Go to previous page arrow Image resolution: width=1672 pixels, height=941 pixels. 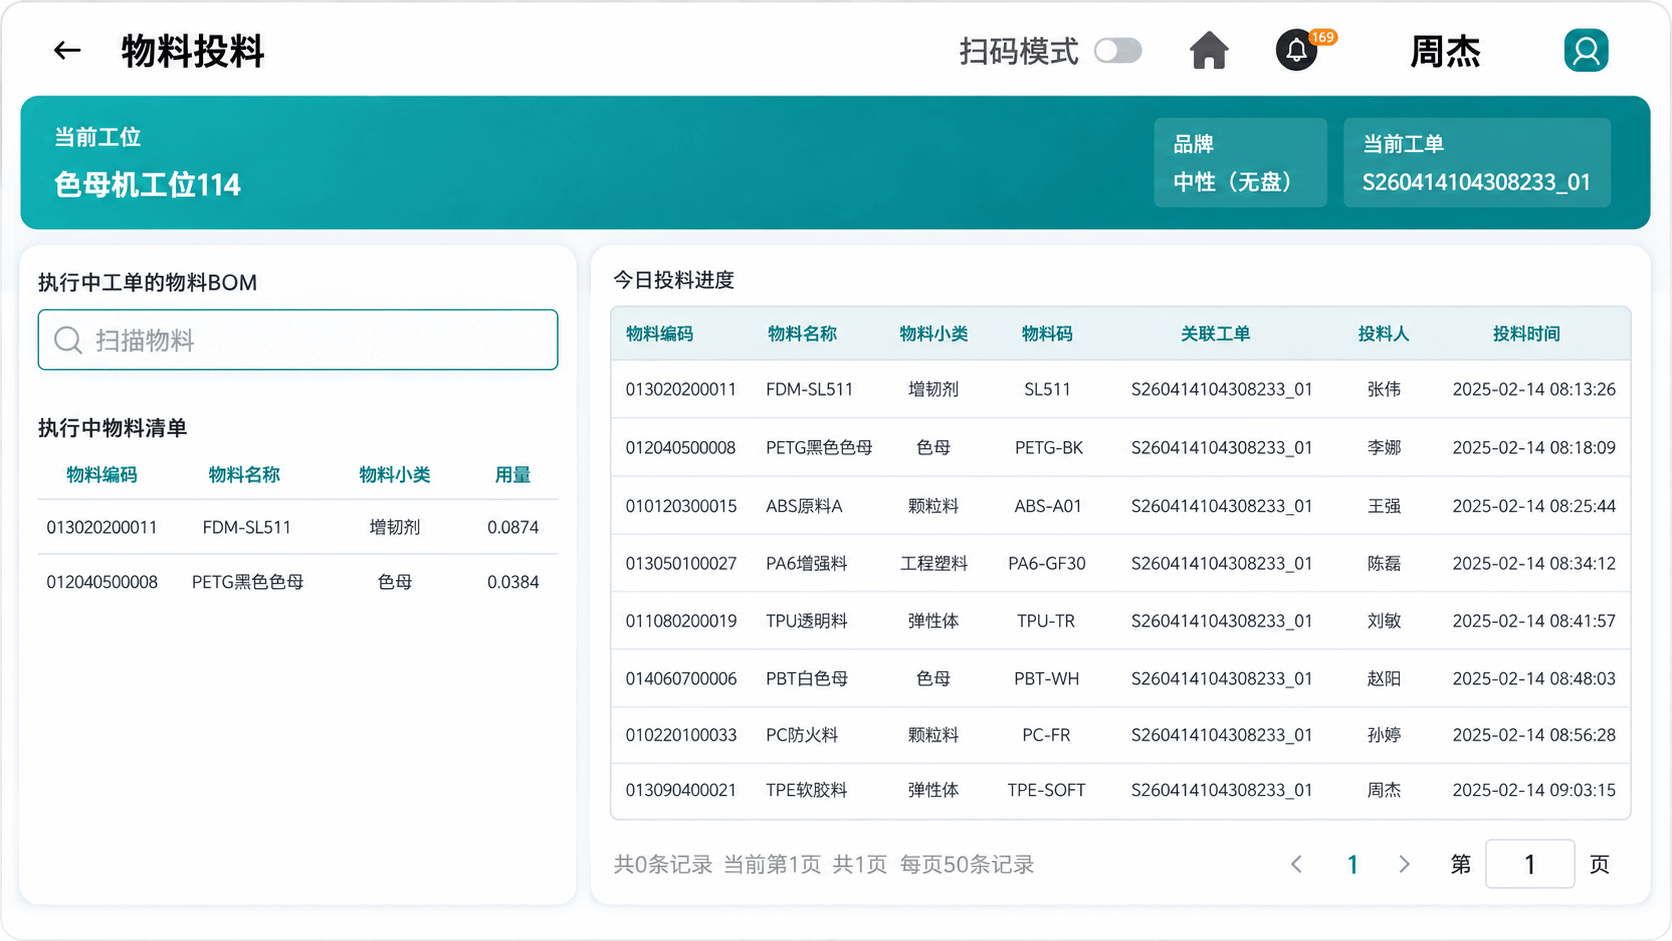(1296, 864)
